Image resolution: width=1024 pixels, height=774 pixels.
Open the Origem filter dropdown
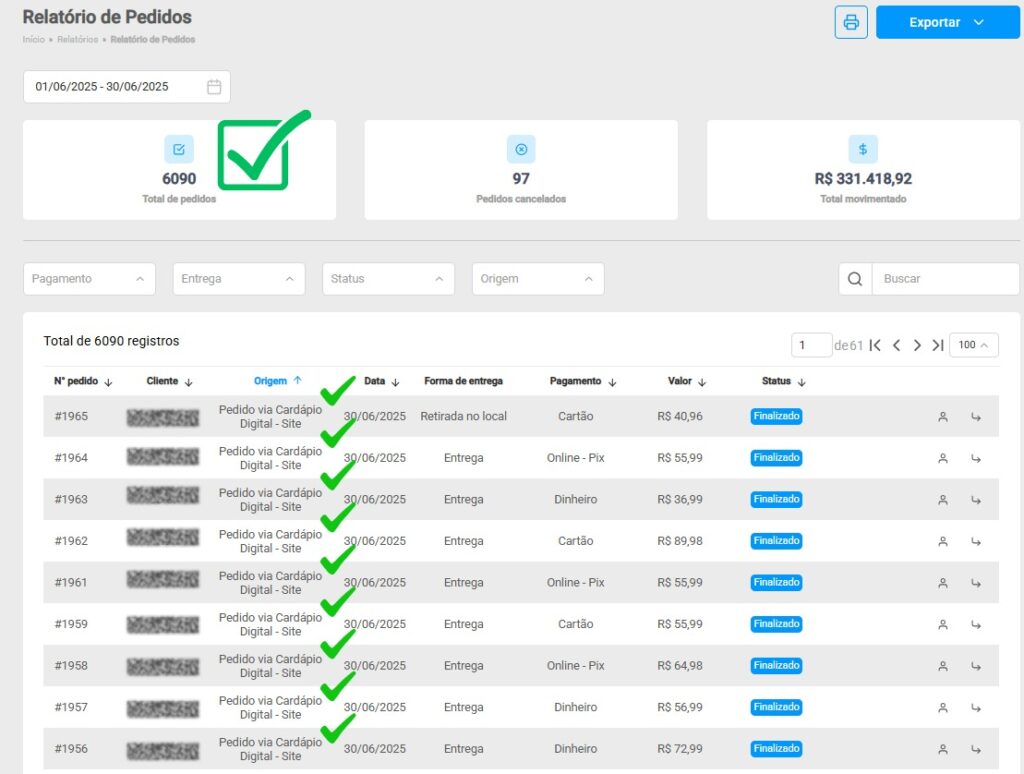point(538,279)
